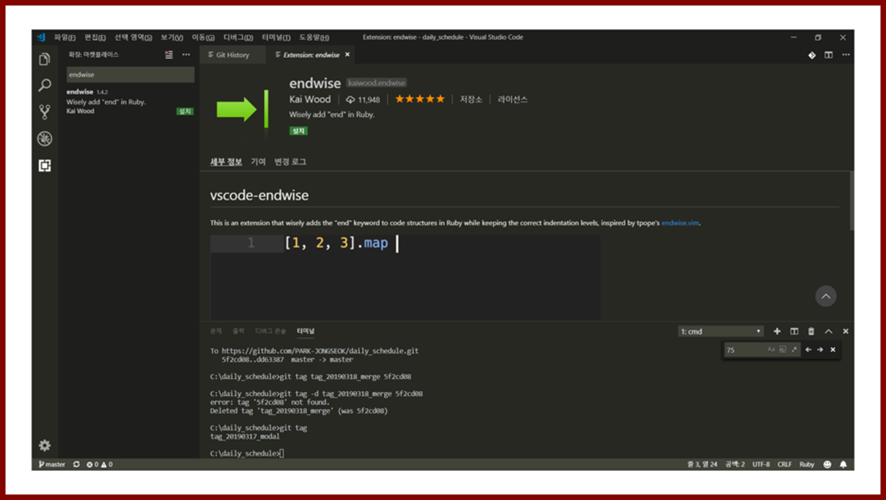This screenshot has width=886, height=500.
Task: Open the 저장소 repository link
Action: pyautogui.click(x=470, y=99)
